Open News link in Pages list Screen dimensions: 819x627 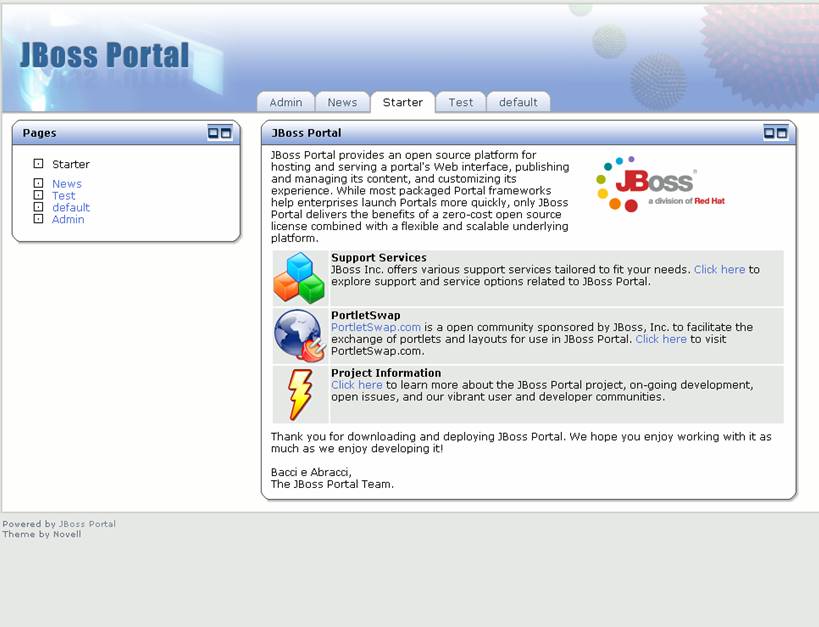[x=67, y=184]
